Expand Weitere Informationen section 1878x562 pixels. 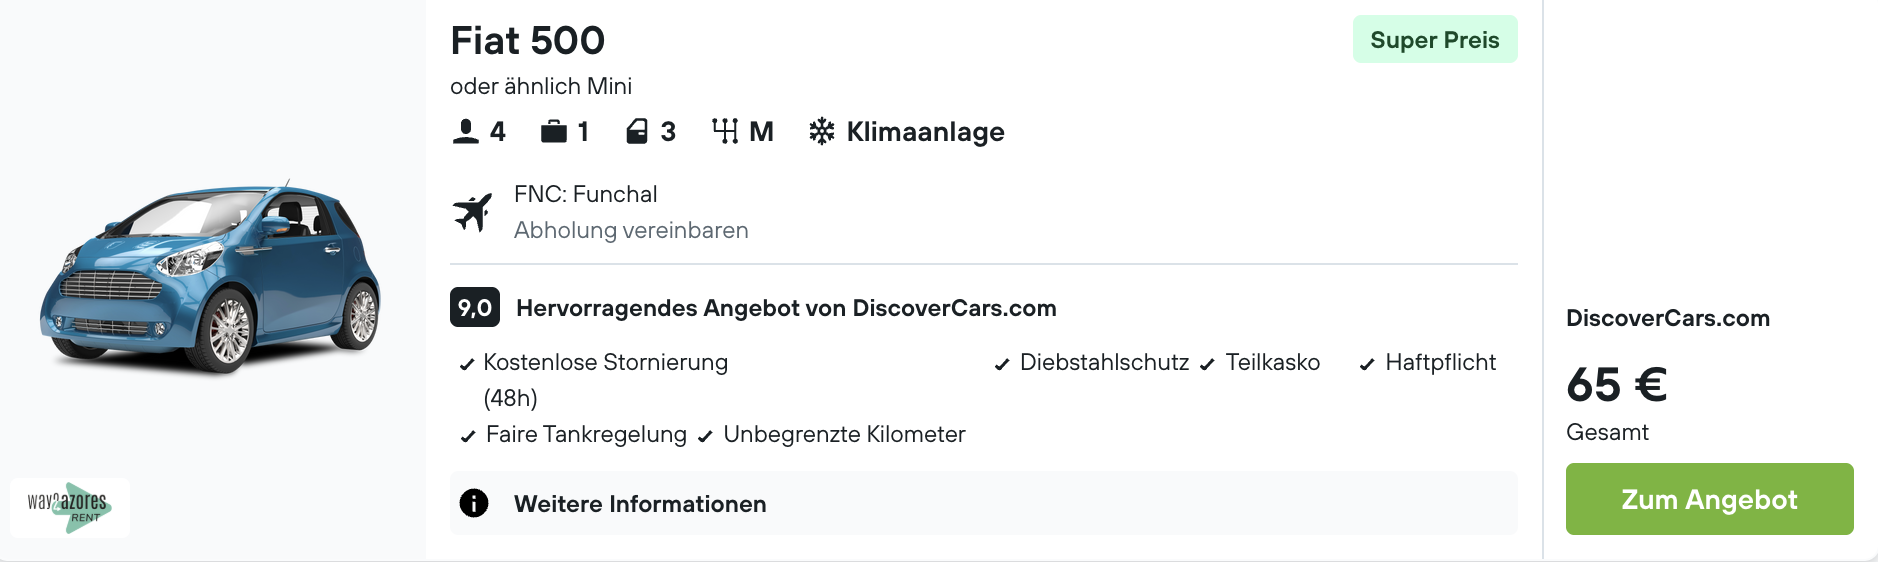click(640, 504)
